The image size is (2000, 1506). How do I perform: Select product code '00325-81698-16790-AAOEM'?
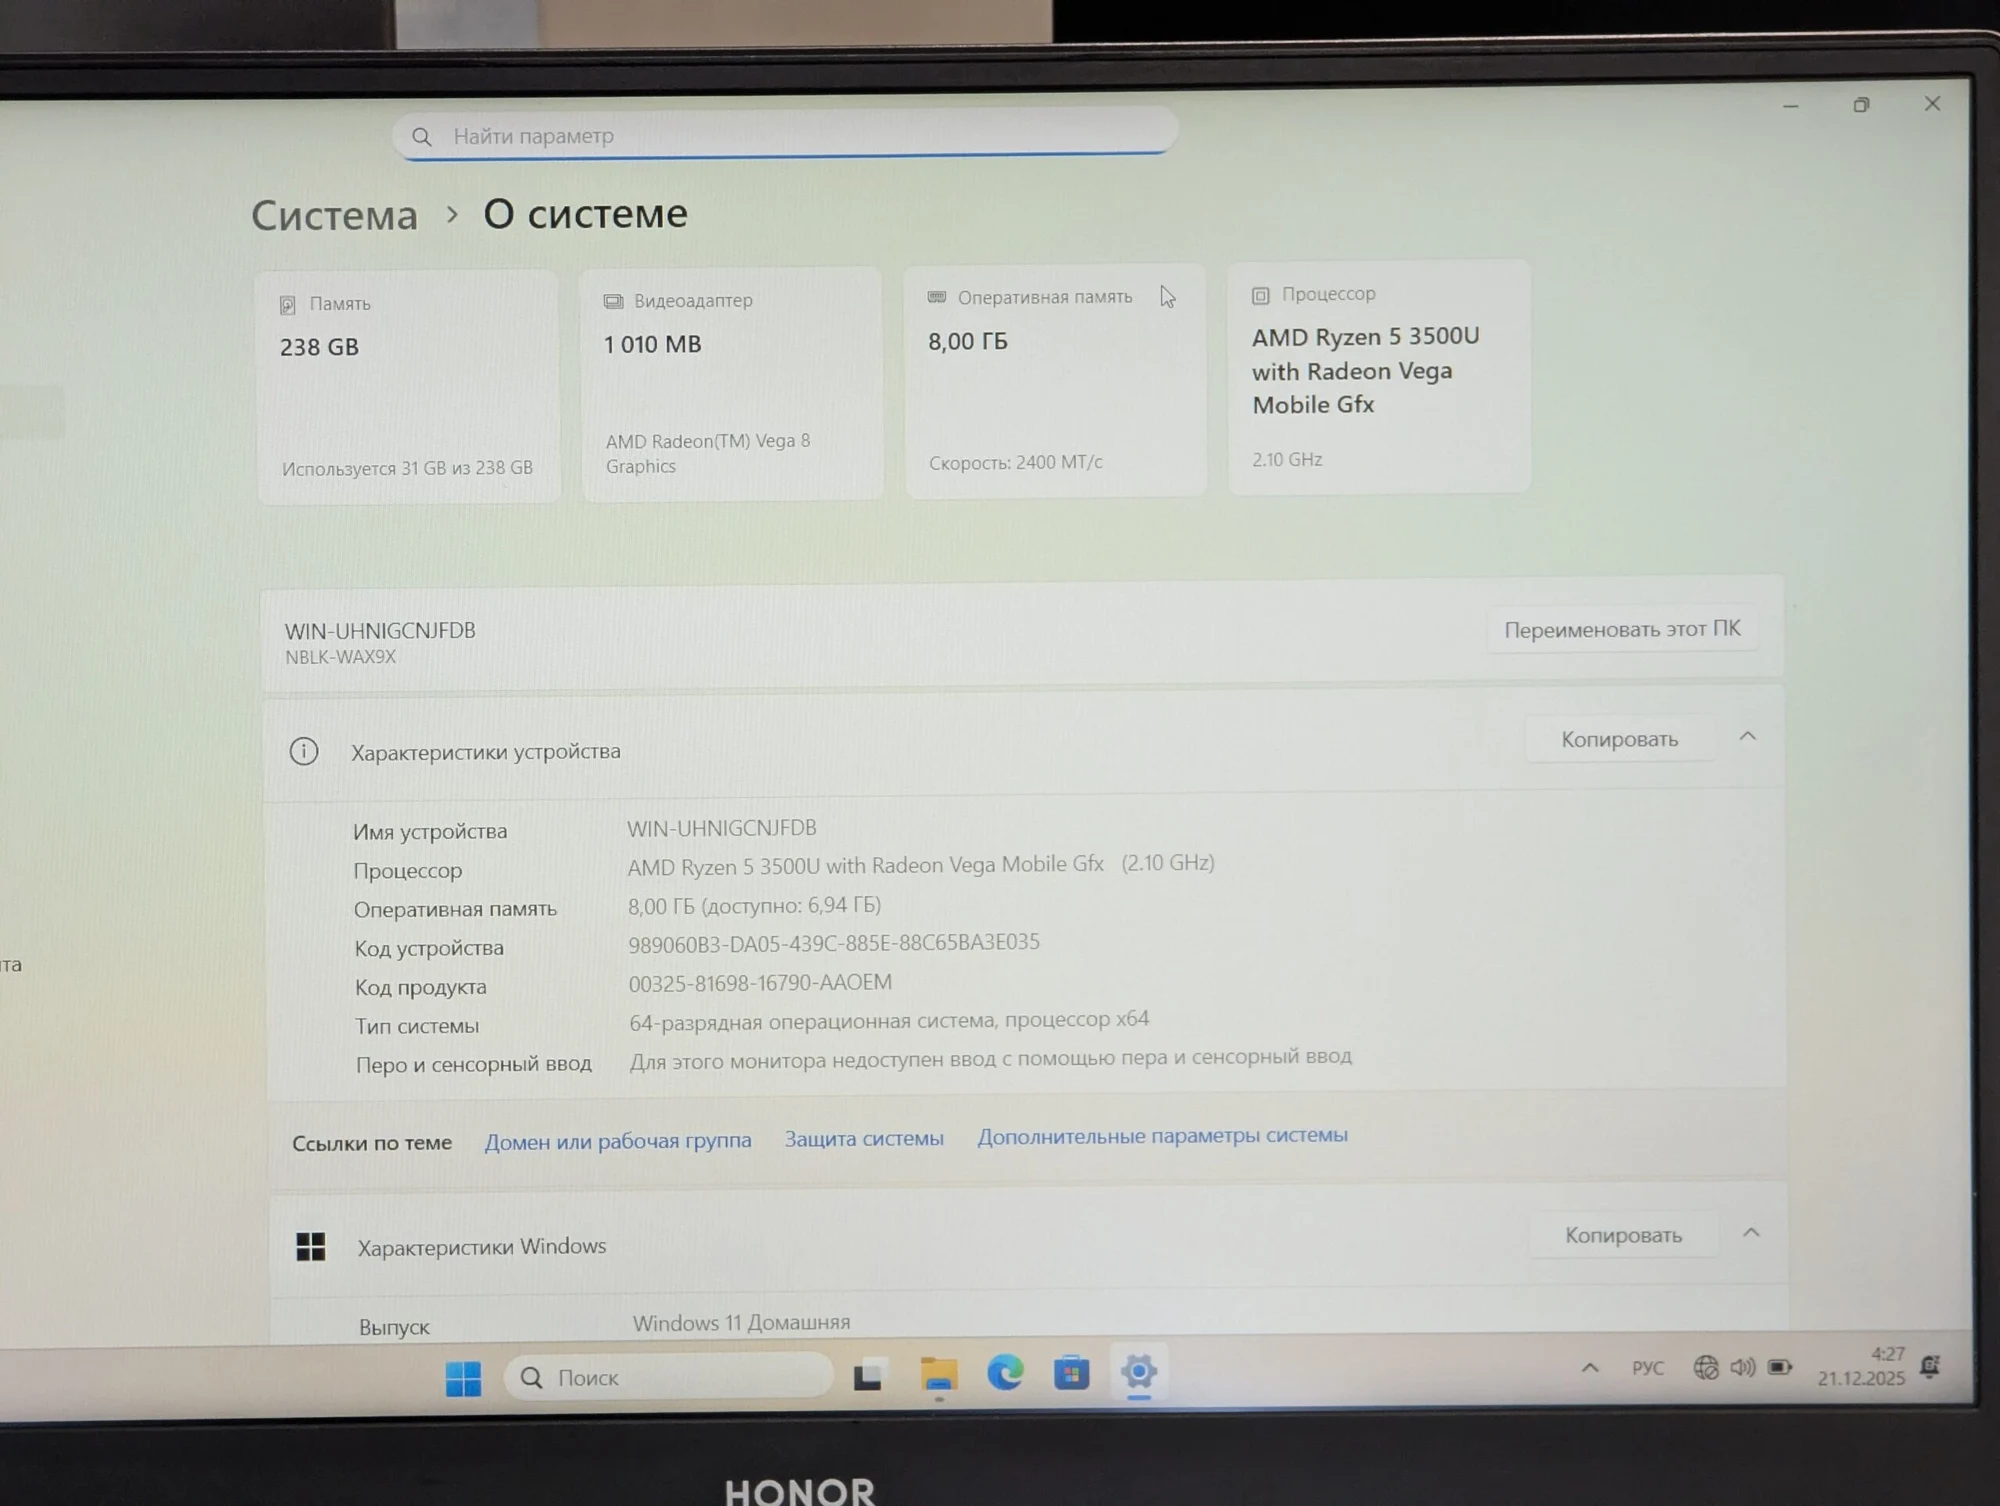pos(760,983)
